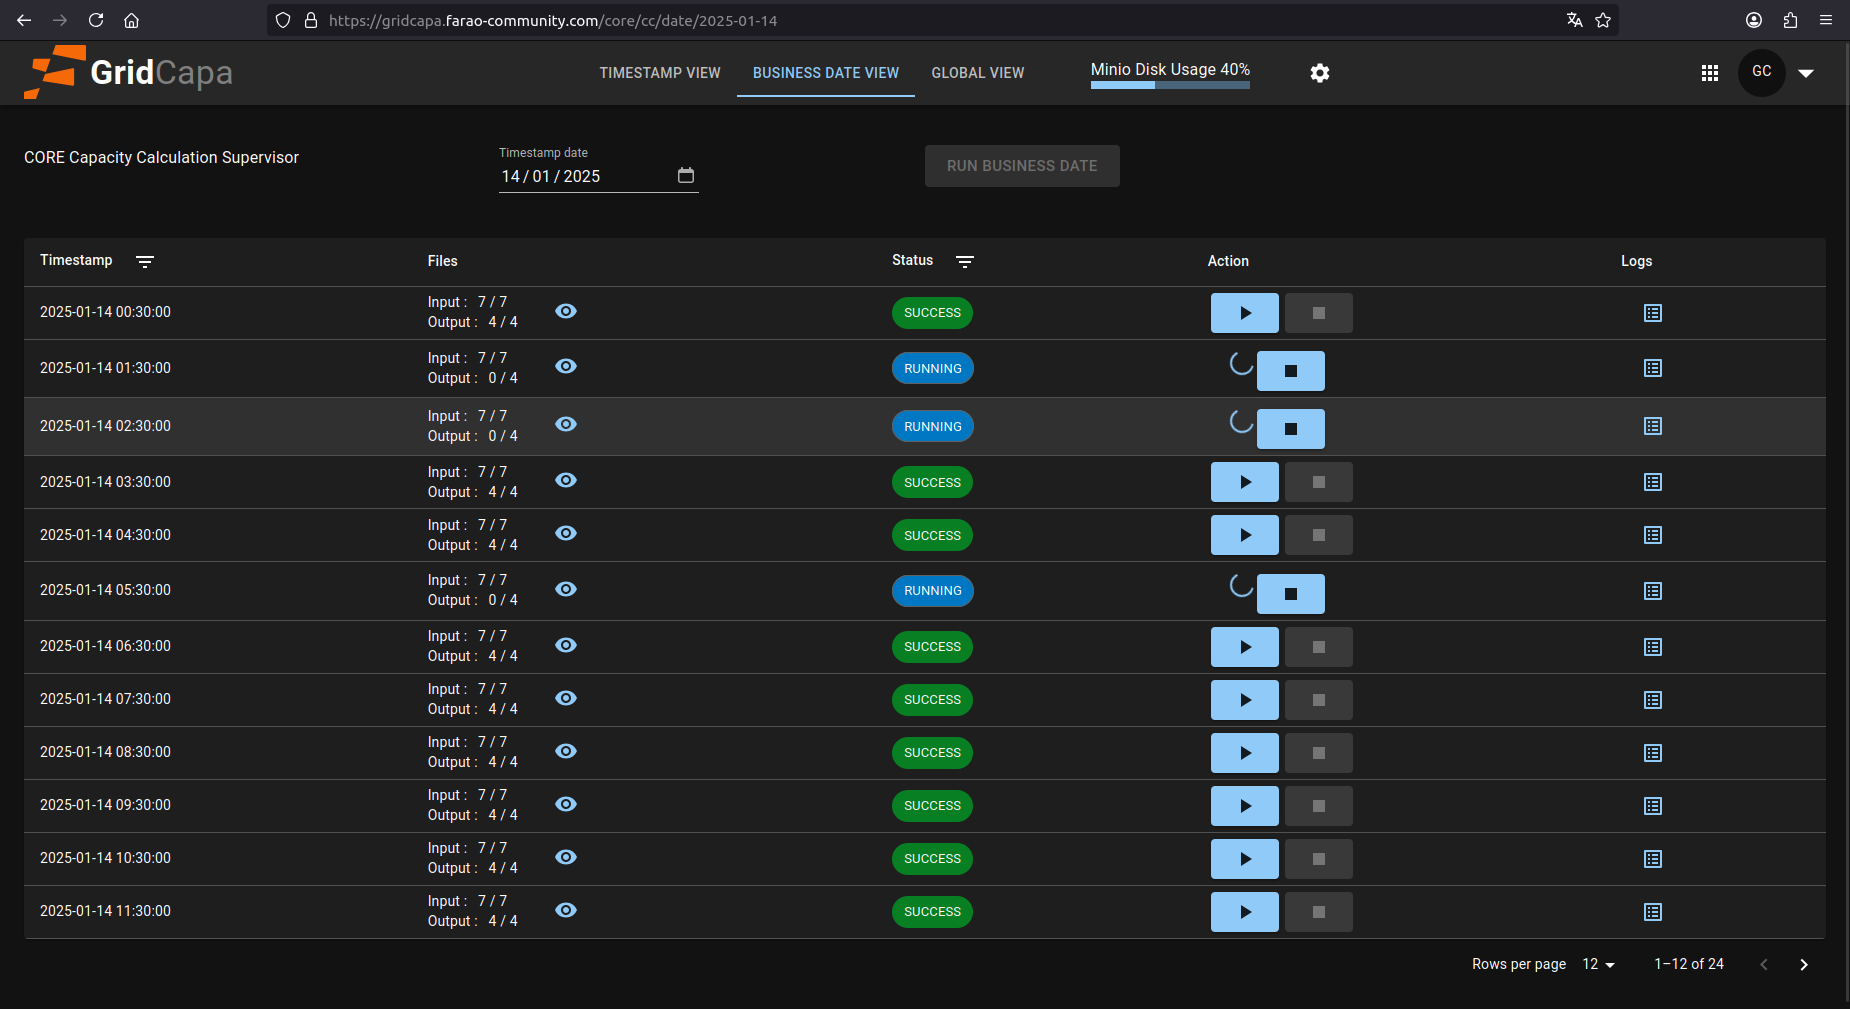View logs for the 11:30:00 timestamp

tap(1652, 912)
